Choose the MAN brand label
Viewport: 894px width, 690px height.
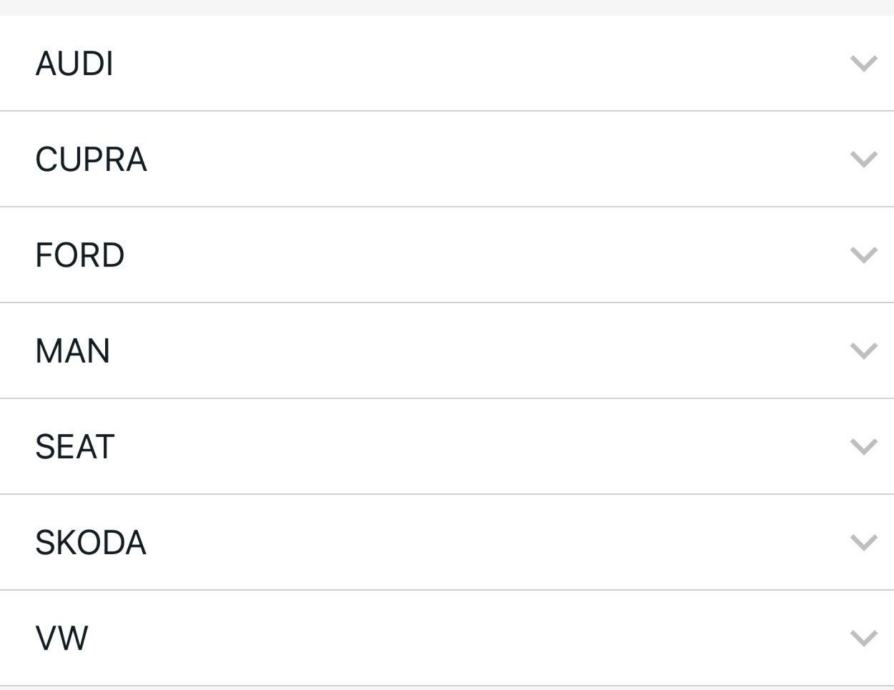pos(72,351)
